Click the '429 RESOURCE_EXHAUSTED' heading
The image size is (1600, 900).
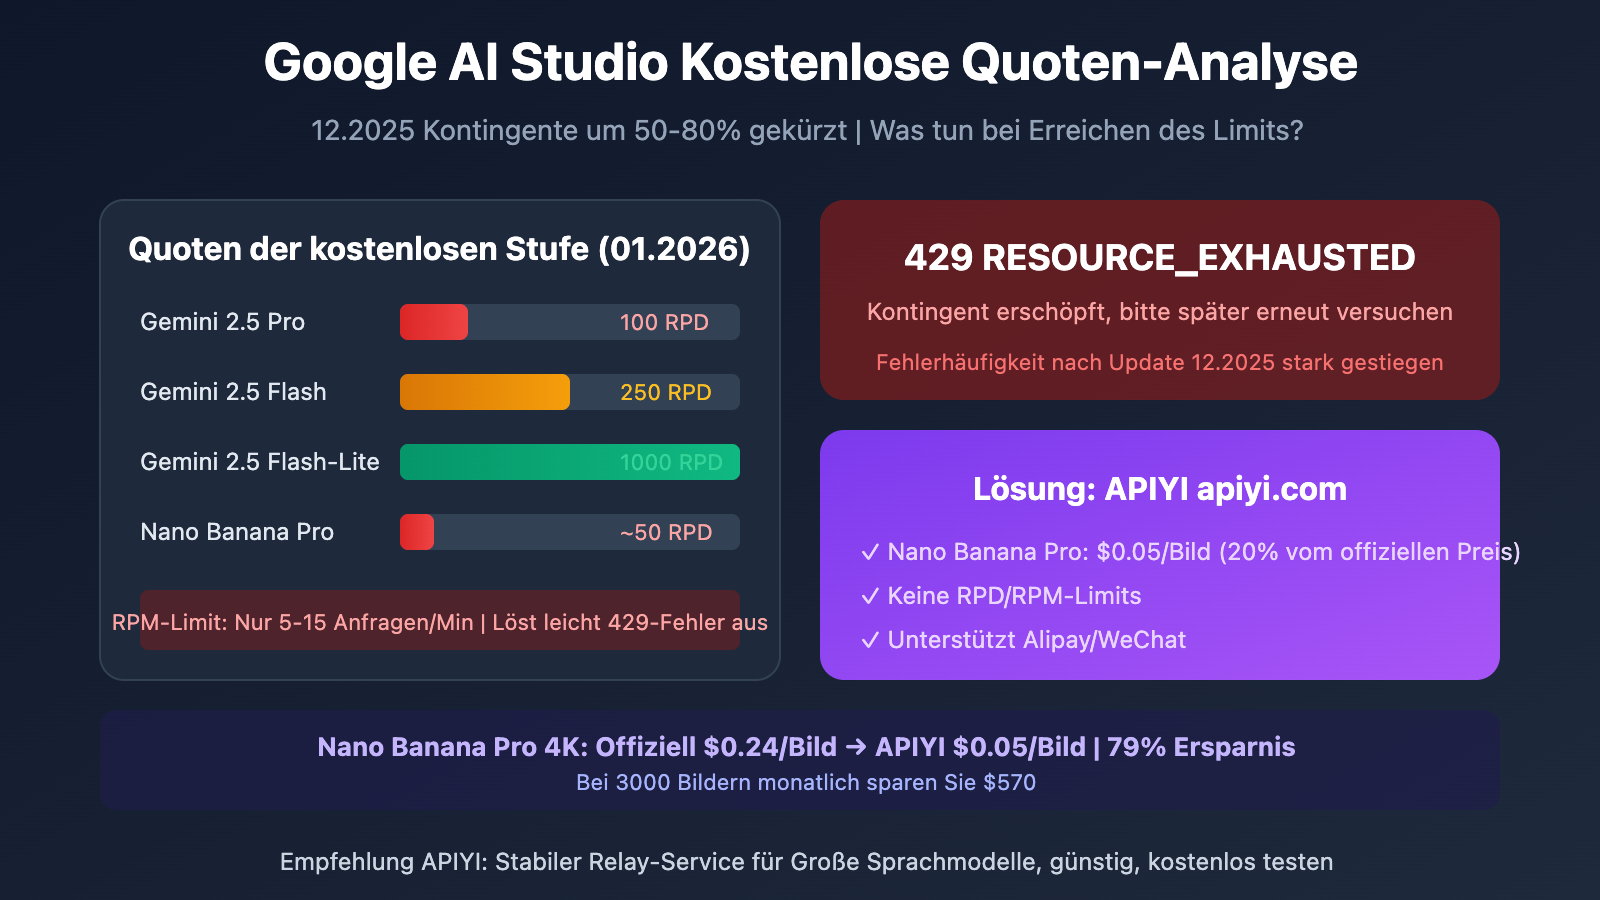coord(1160,258)
